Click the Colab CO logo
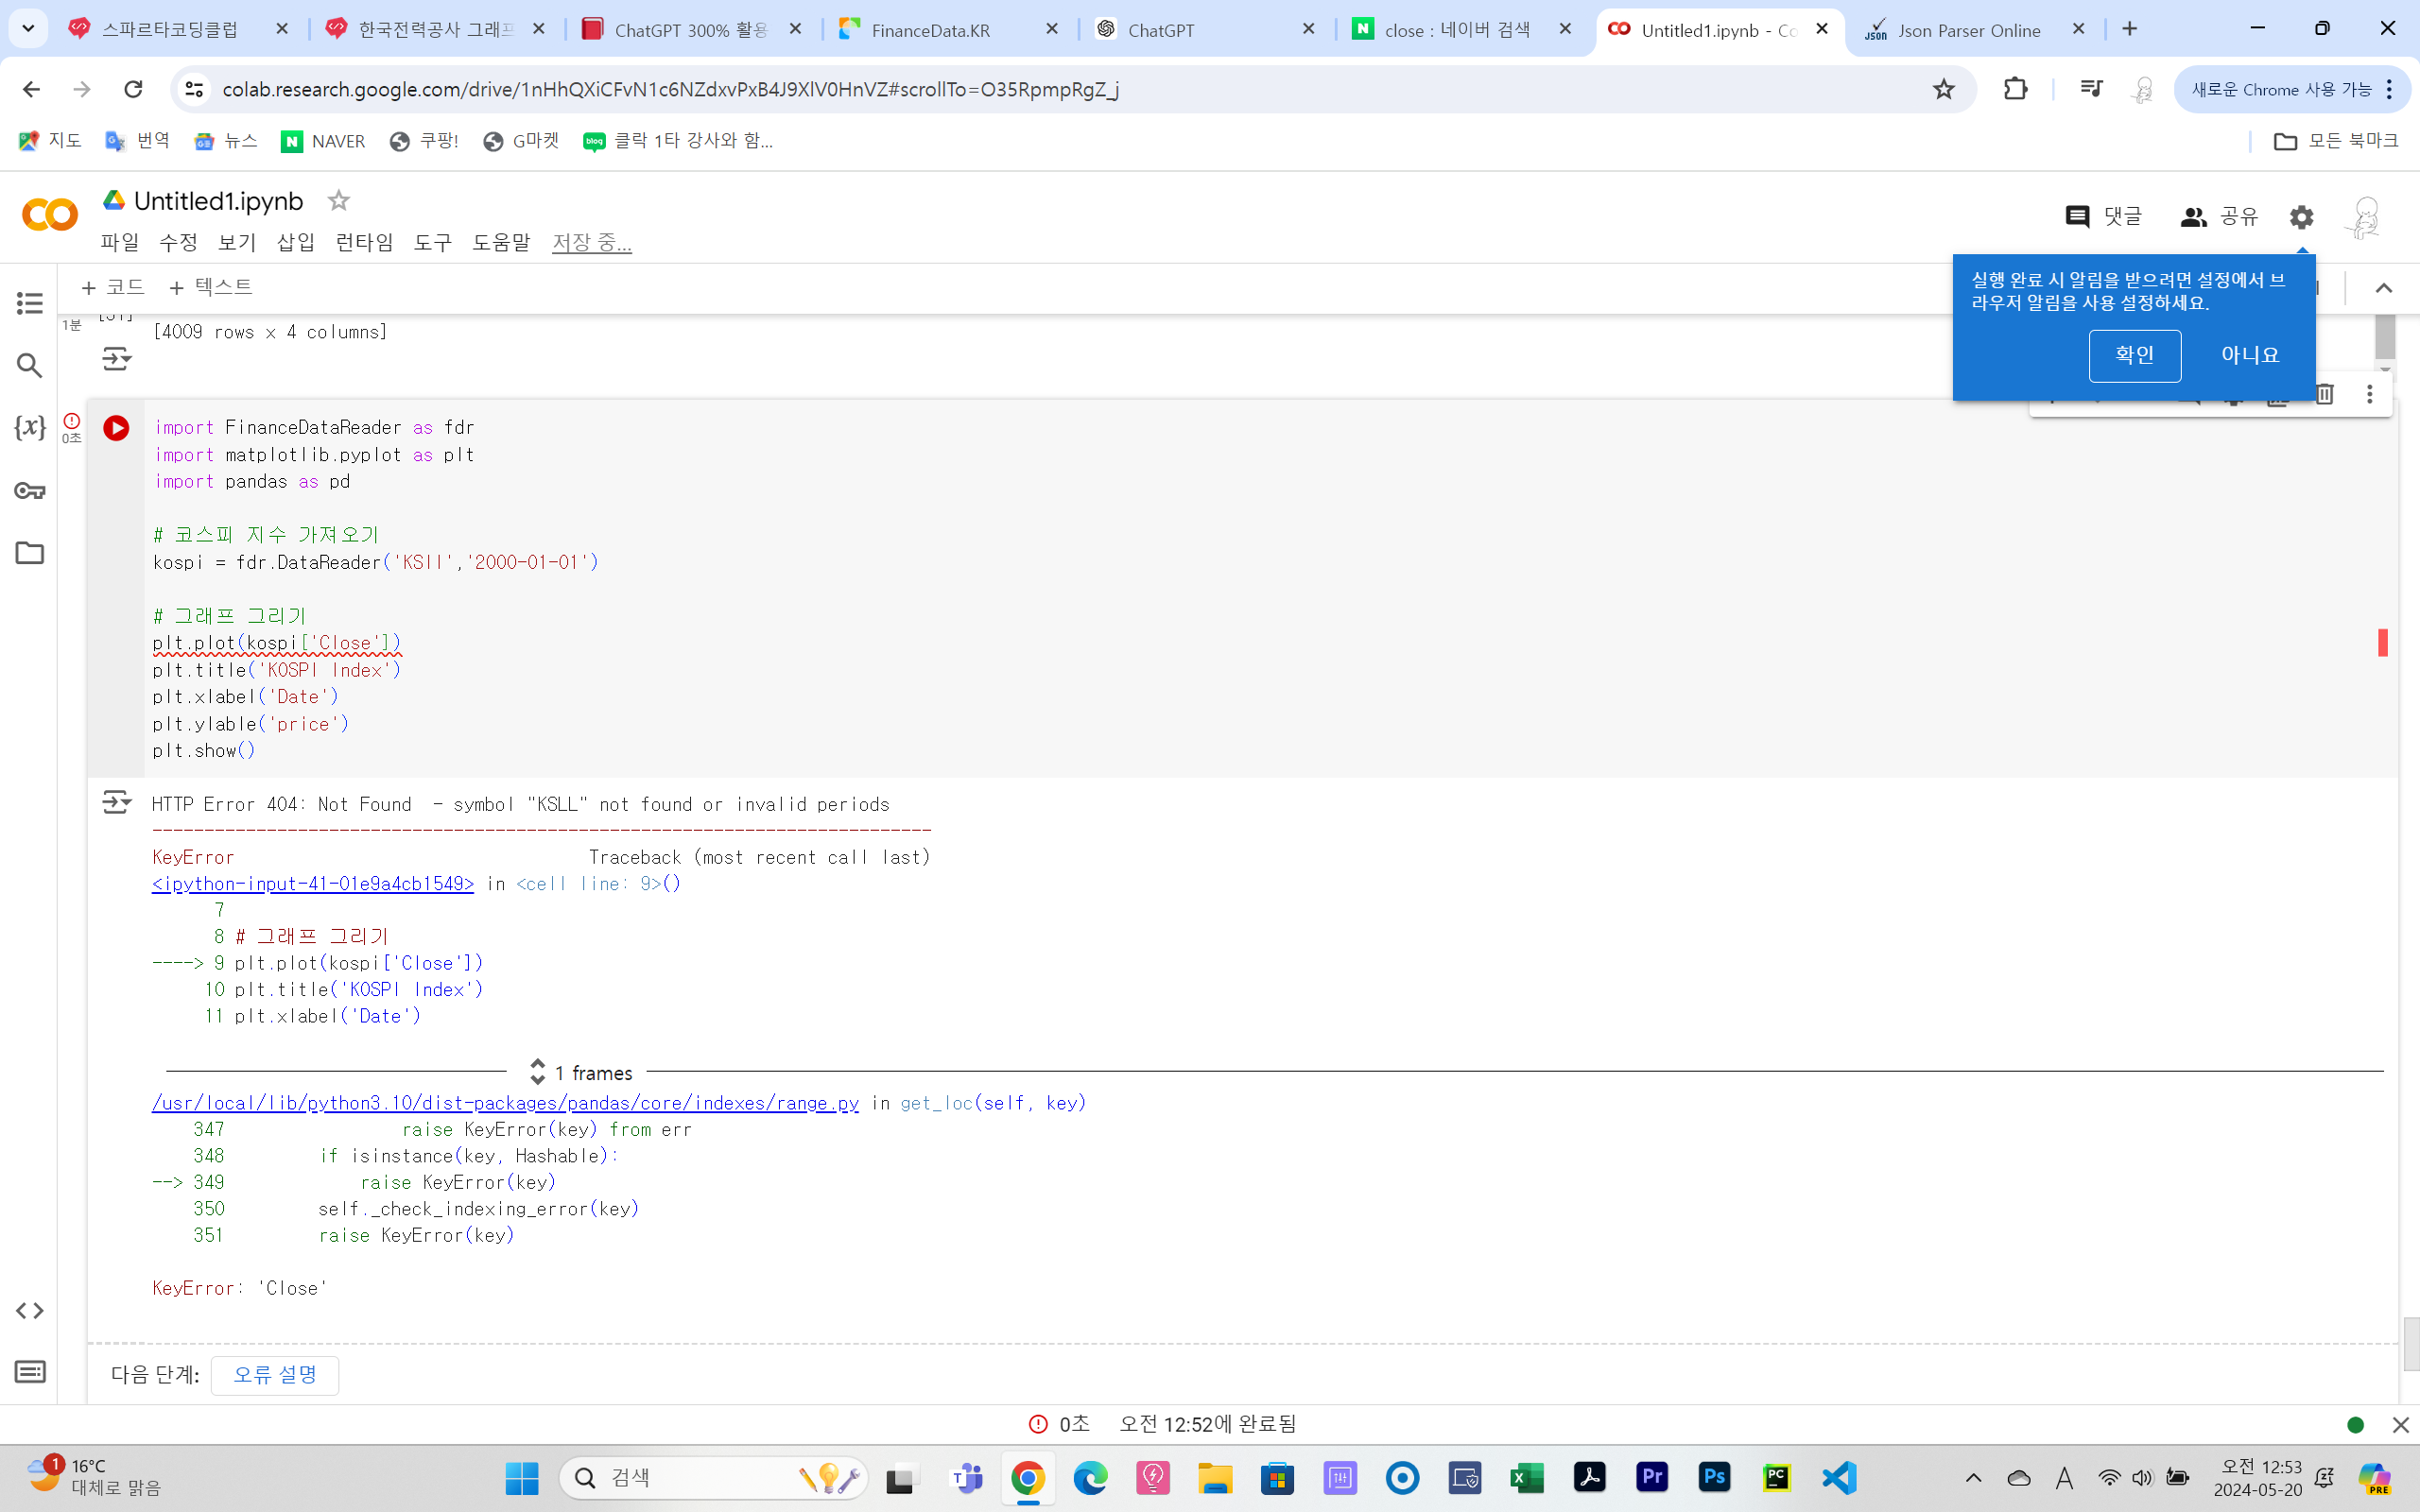Screen dimensions: 2420x1512 tap(50, 214)
